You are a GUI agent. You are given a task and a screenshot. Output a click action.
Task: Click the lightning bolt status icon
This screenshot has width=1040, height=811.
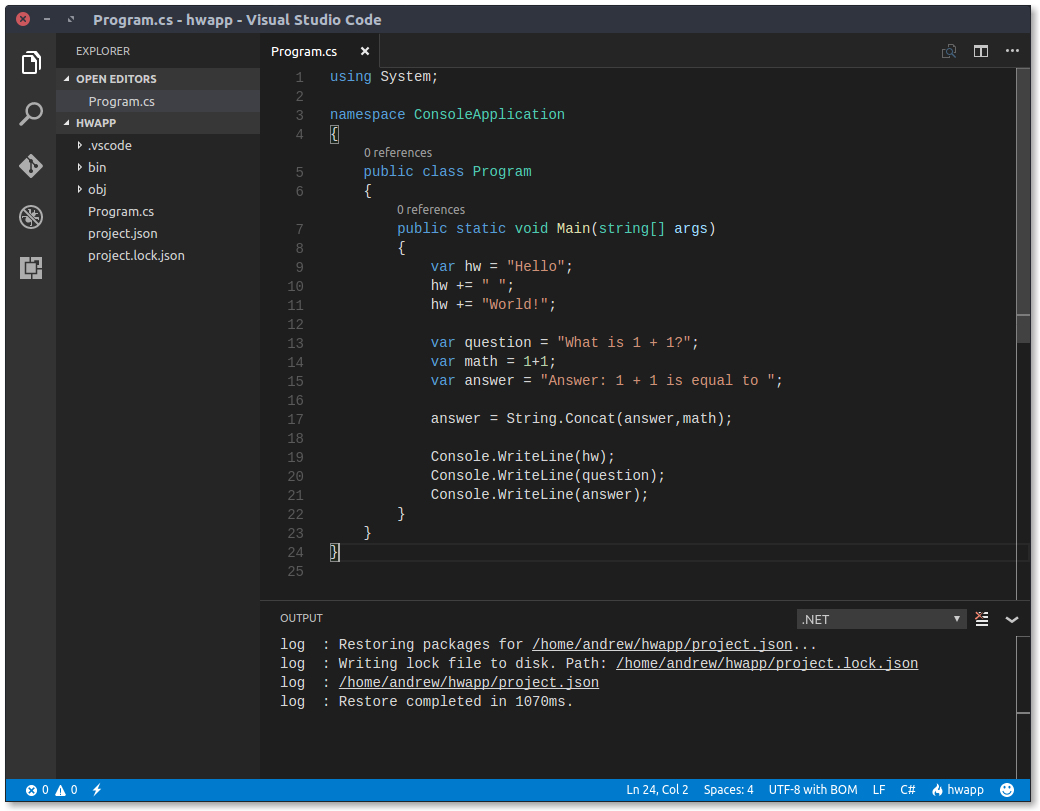[x=97, y=790]
